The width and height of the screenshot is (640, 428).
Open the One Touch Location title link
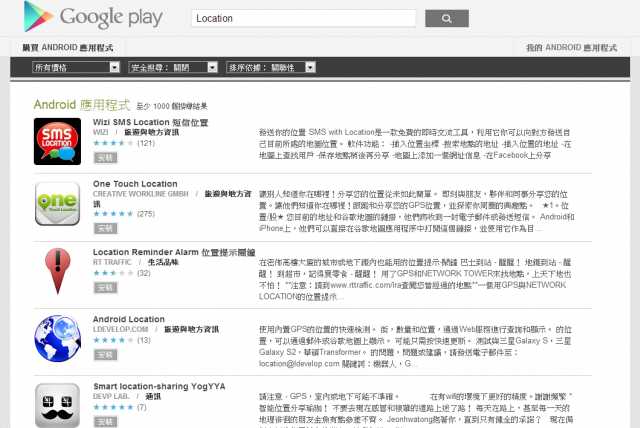tap(135, 184)
